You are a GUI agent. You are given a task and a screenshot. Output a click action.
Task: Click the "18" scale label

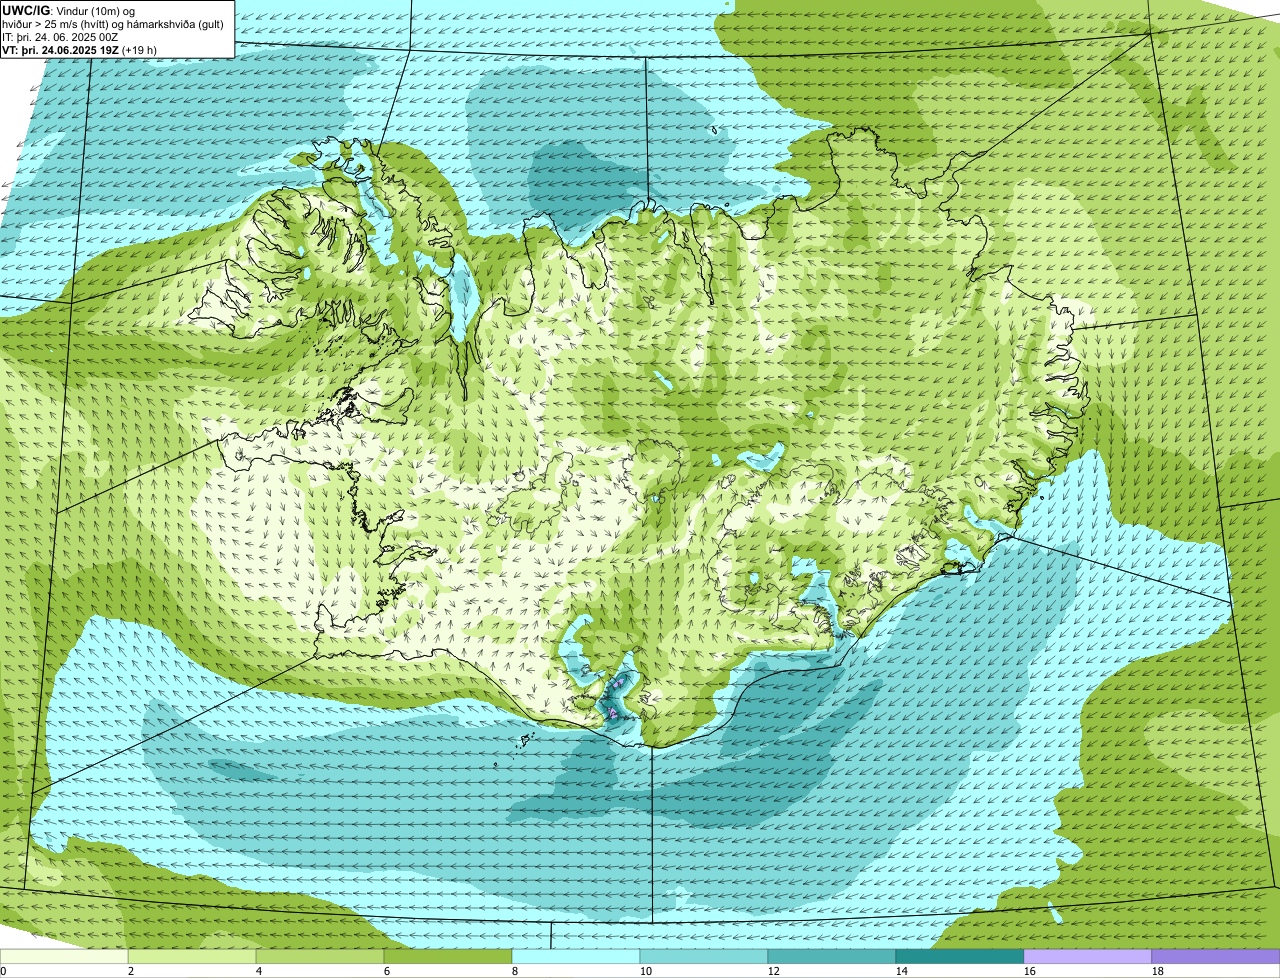pyautogui.click(x=1158, y=971)
